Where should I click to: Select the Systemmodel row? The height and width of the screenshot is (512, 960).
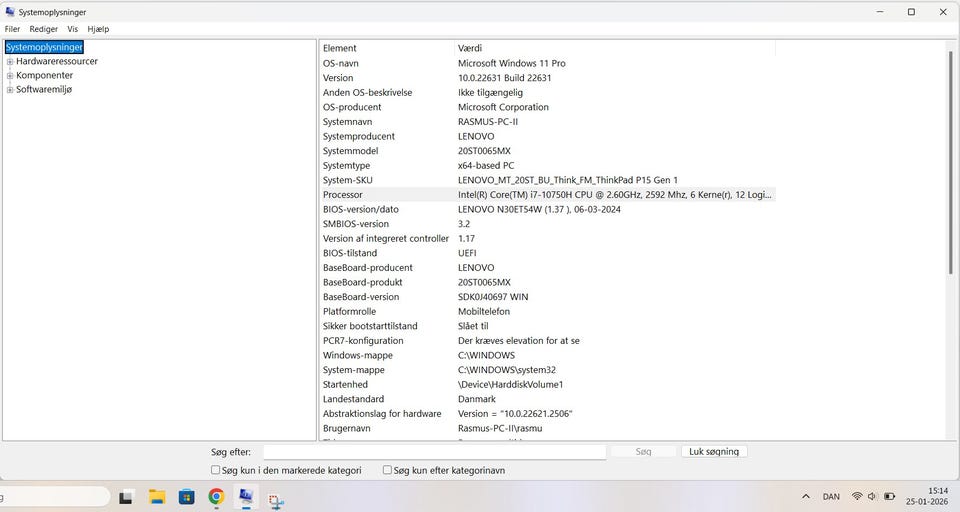click(547, 151)
